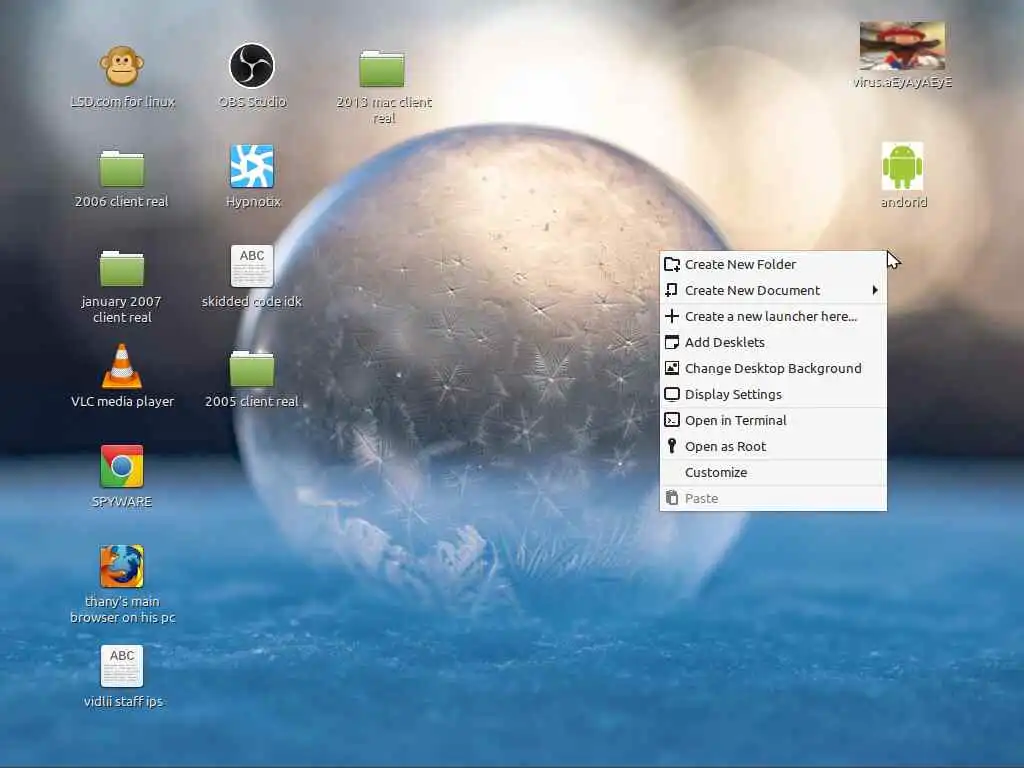Select the 2013 mac client real folder
Screen dimensions: 1024x768
pos(382,69)
